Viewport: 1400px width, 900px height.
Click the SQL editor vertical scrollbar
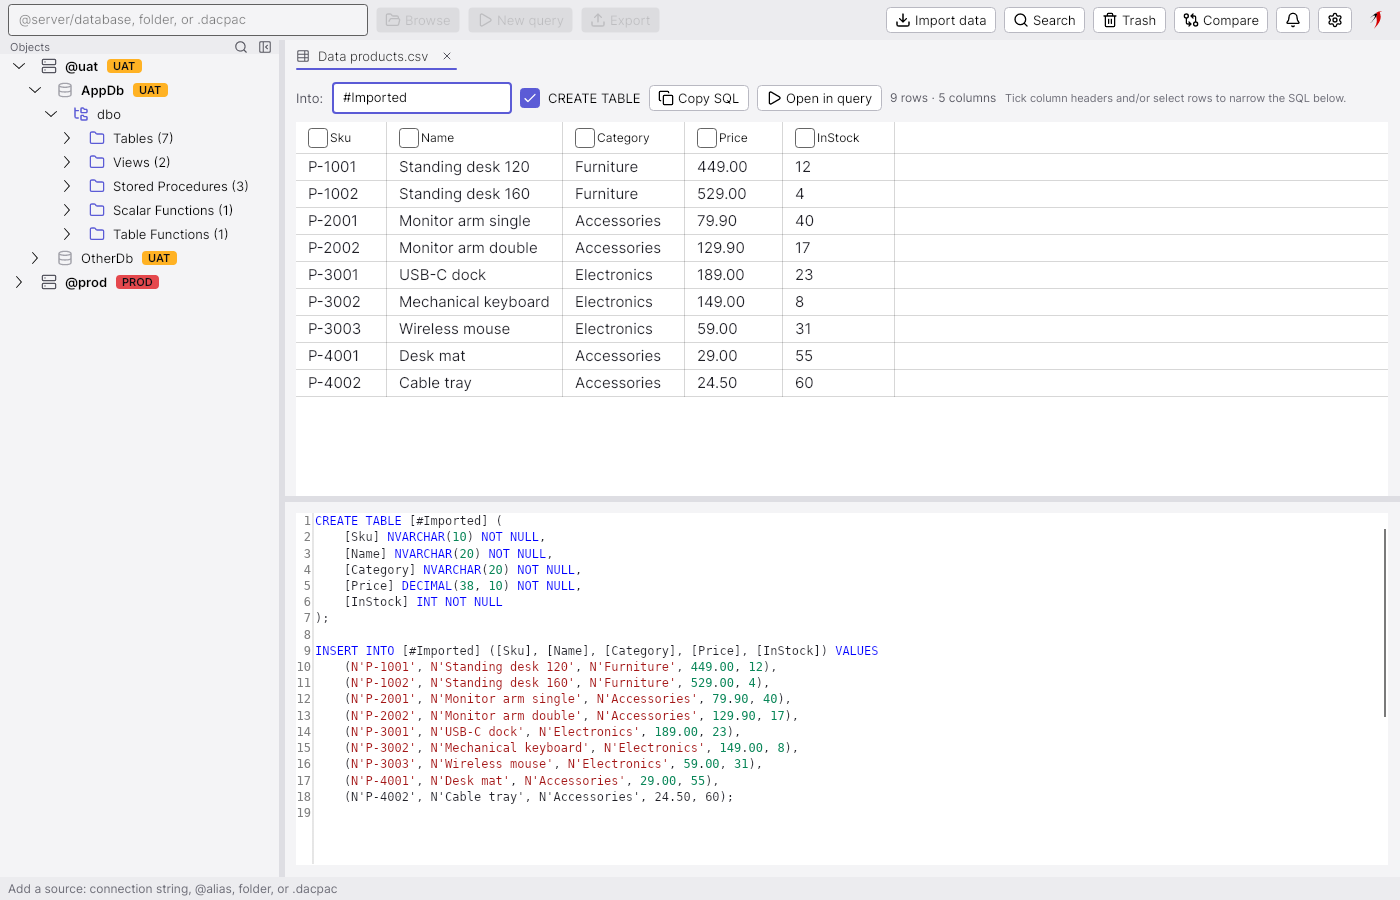click(1385, 623)
